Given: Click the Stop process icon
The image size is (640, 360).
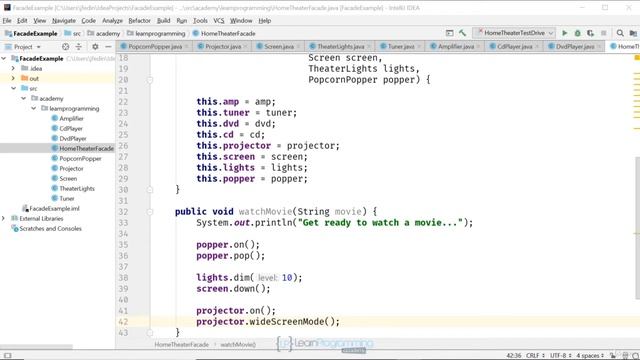Looking at the screenshot, I should (x=603, y=33).
